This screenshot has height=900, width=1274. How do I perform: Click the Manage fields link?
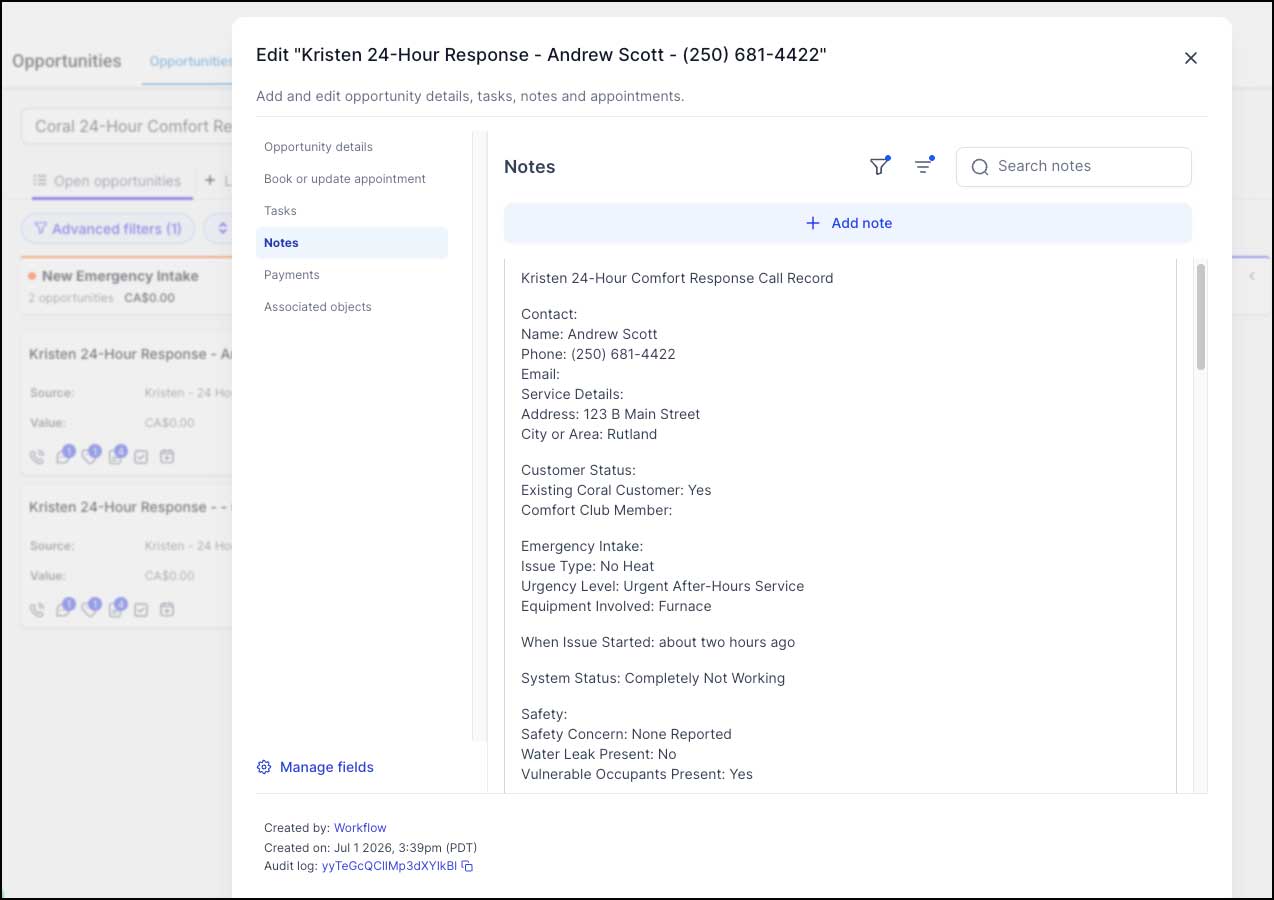point(327,767)
